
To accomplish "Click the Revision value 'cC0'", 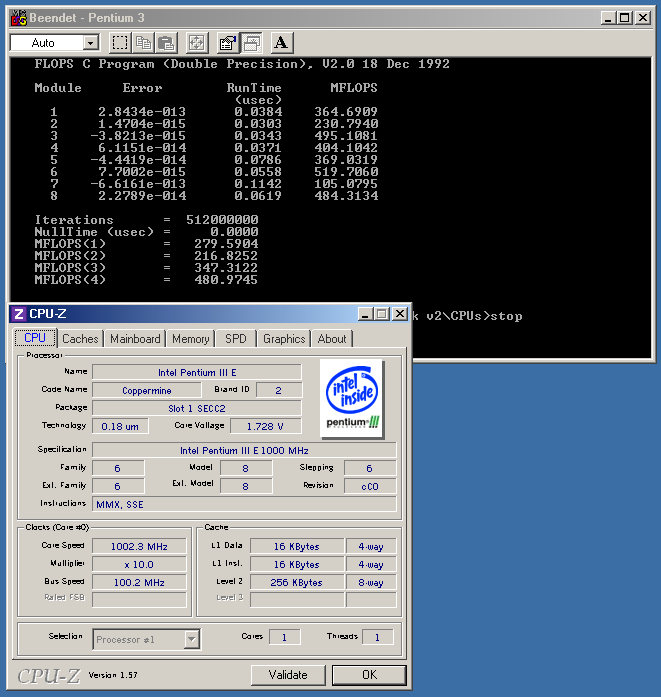I will pos(370,486).
